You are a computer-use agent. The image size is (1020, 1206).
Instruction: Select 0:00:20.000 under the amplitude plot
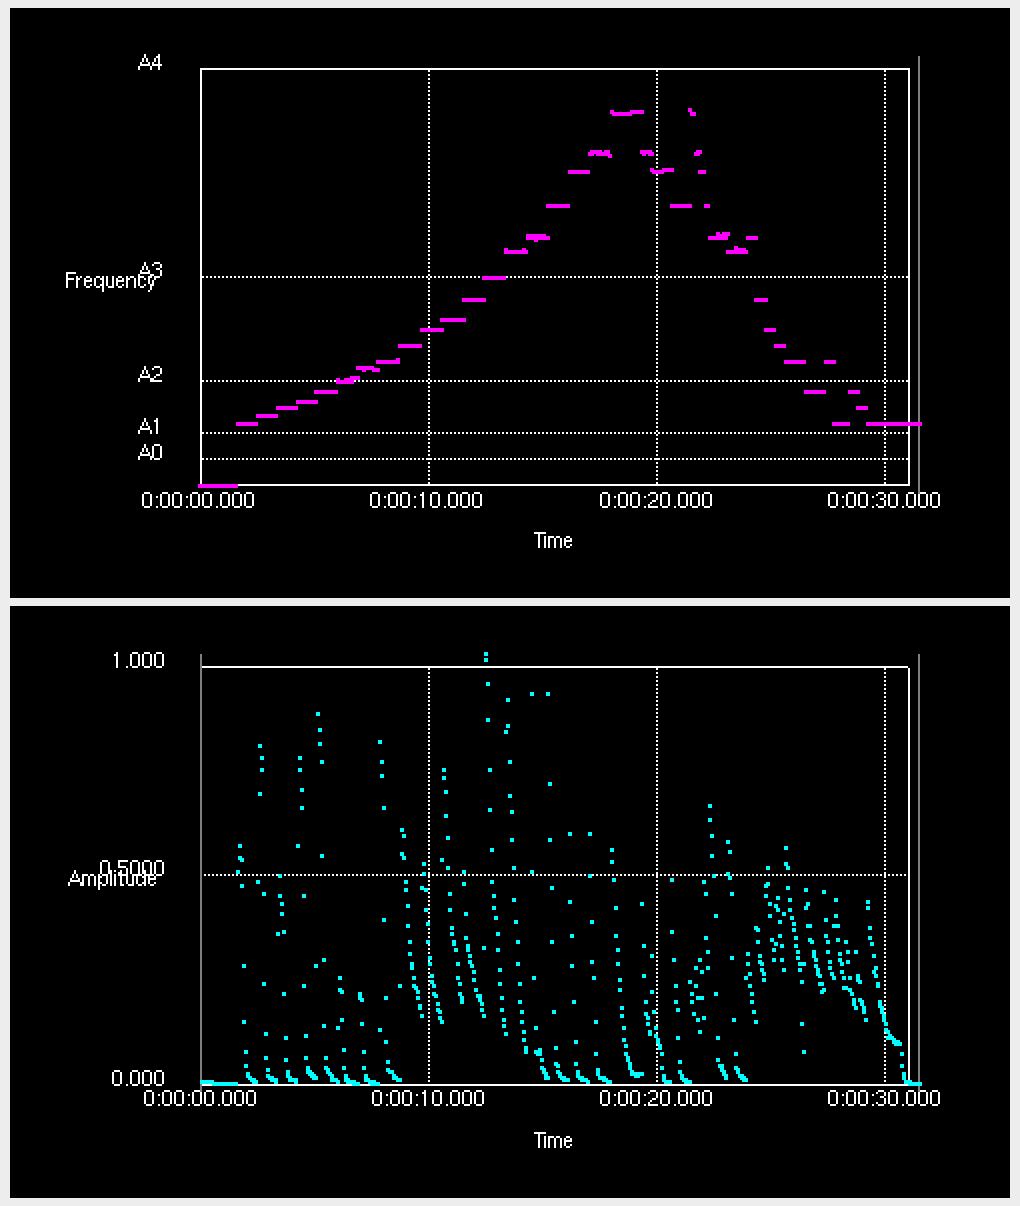pos(656,1098)
